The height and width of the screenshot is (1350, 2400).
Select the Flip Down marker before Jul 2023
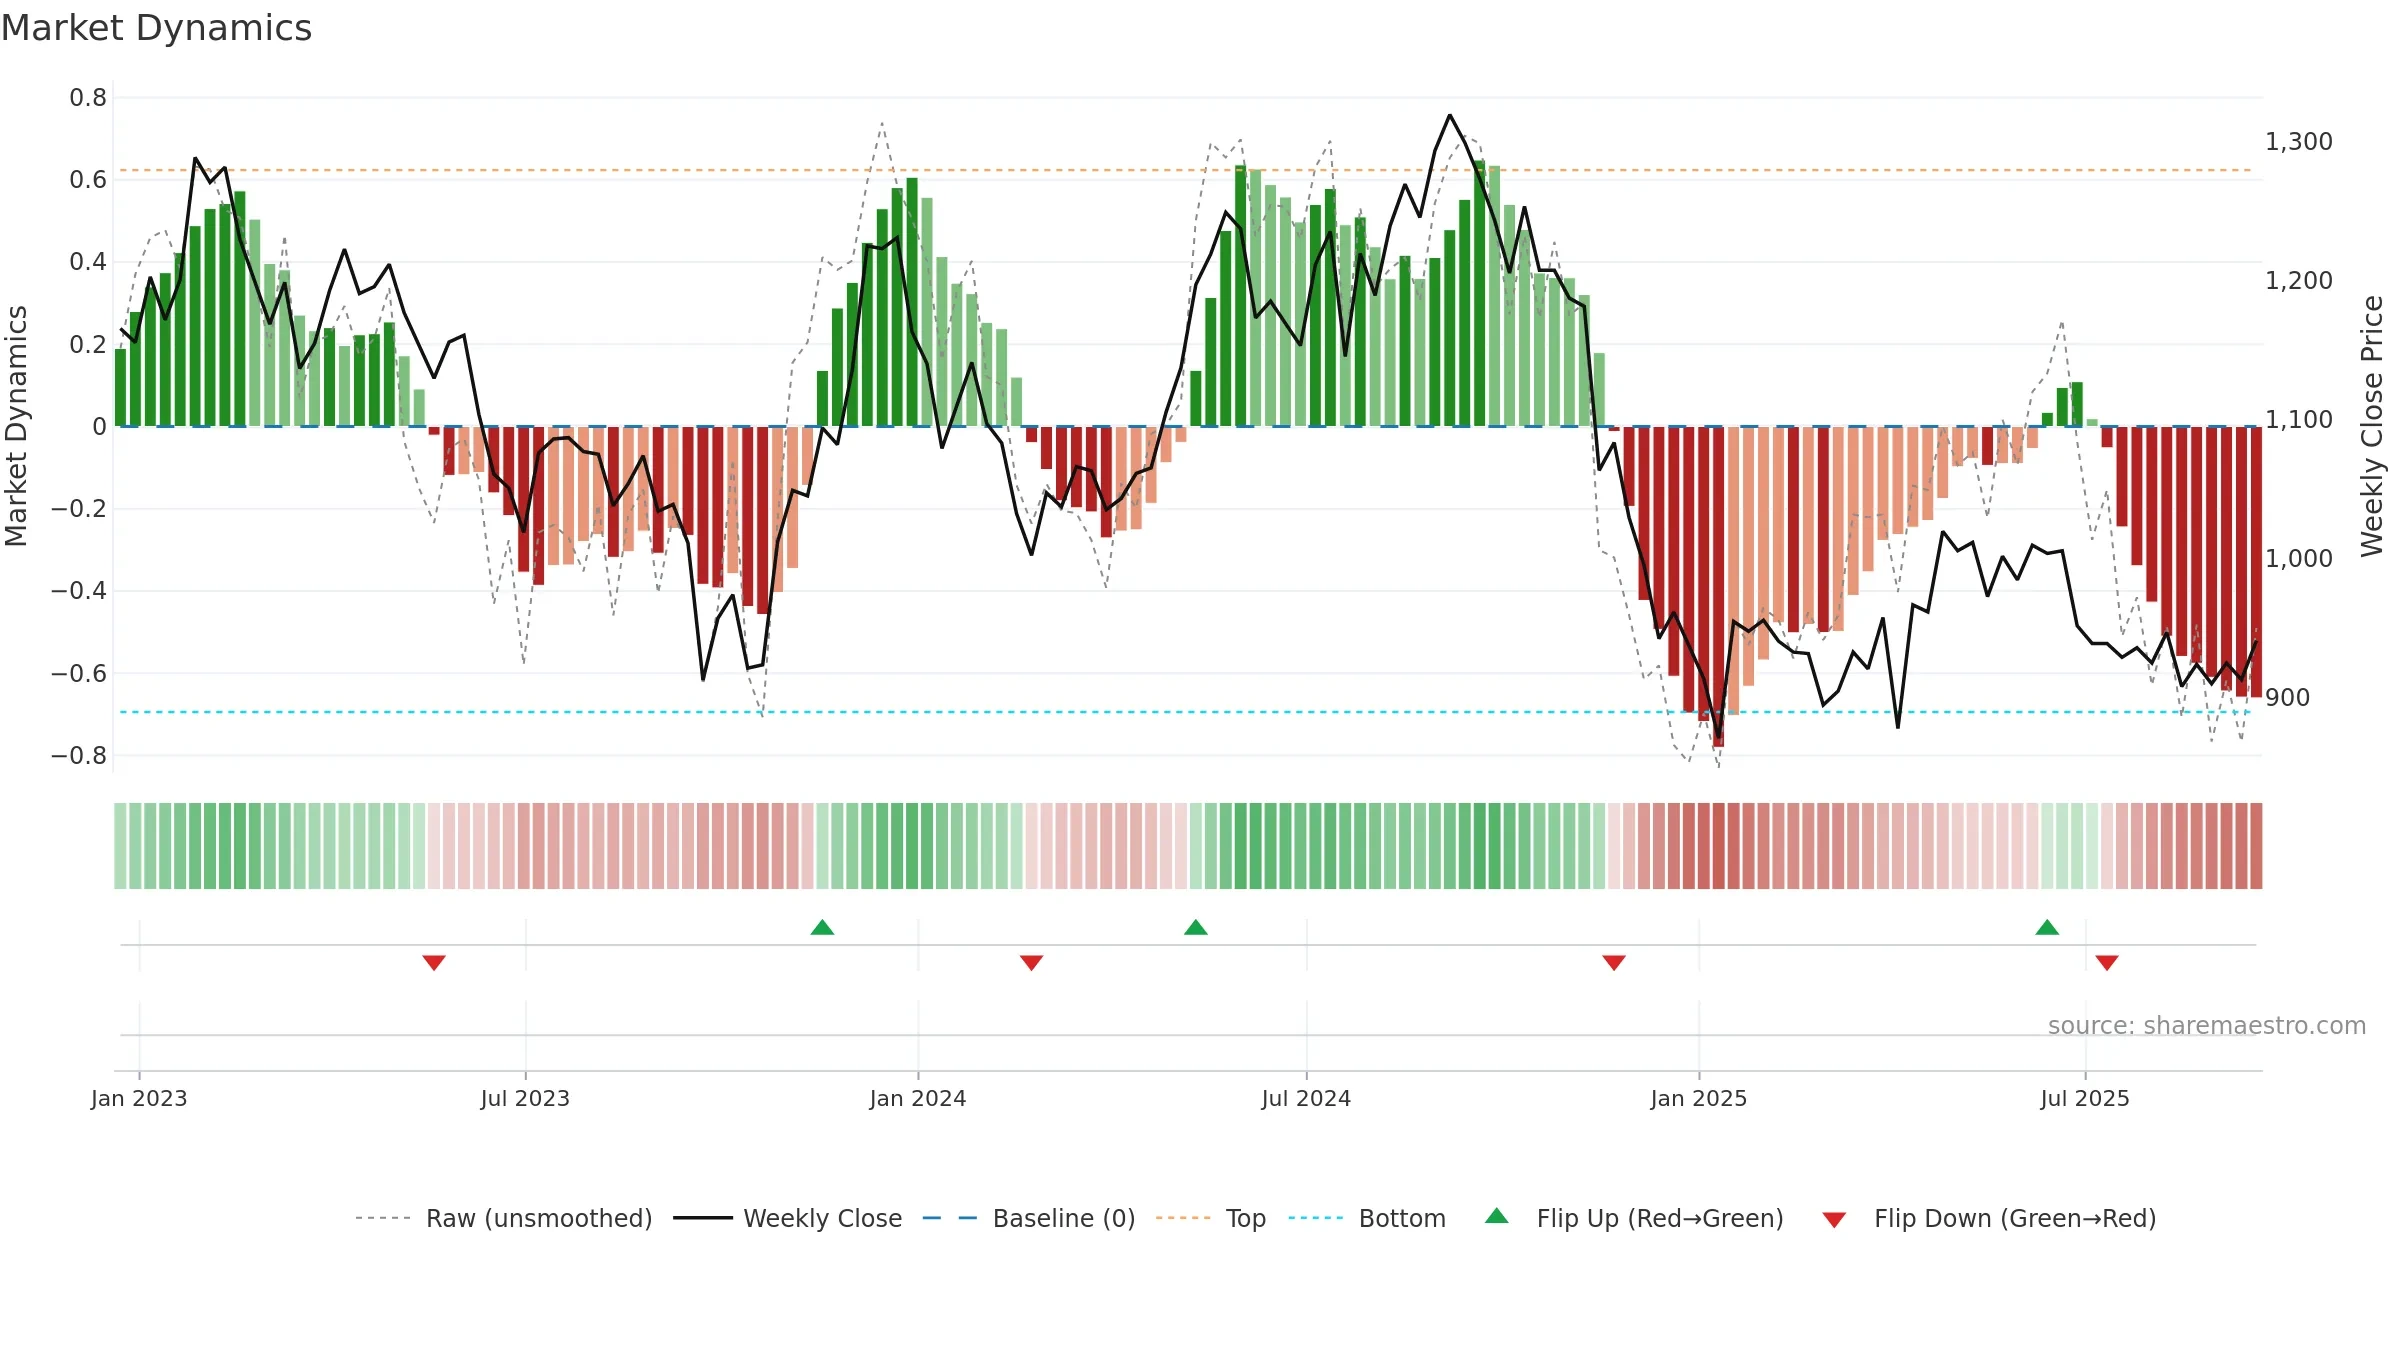[434, 962]
